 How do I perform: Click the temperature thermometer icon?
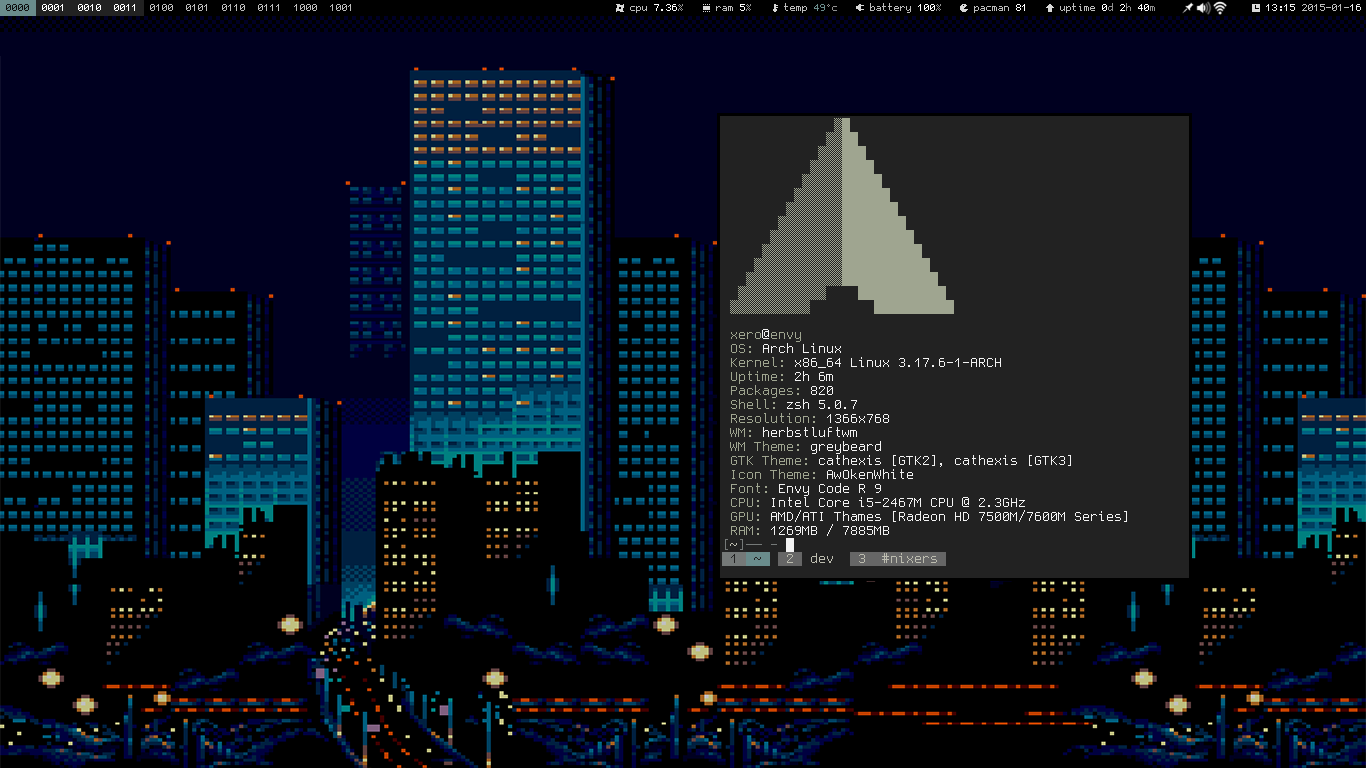pyautogui.click(x=775, y=8)
